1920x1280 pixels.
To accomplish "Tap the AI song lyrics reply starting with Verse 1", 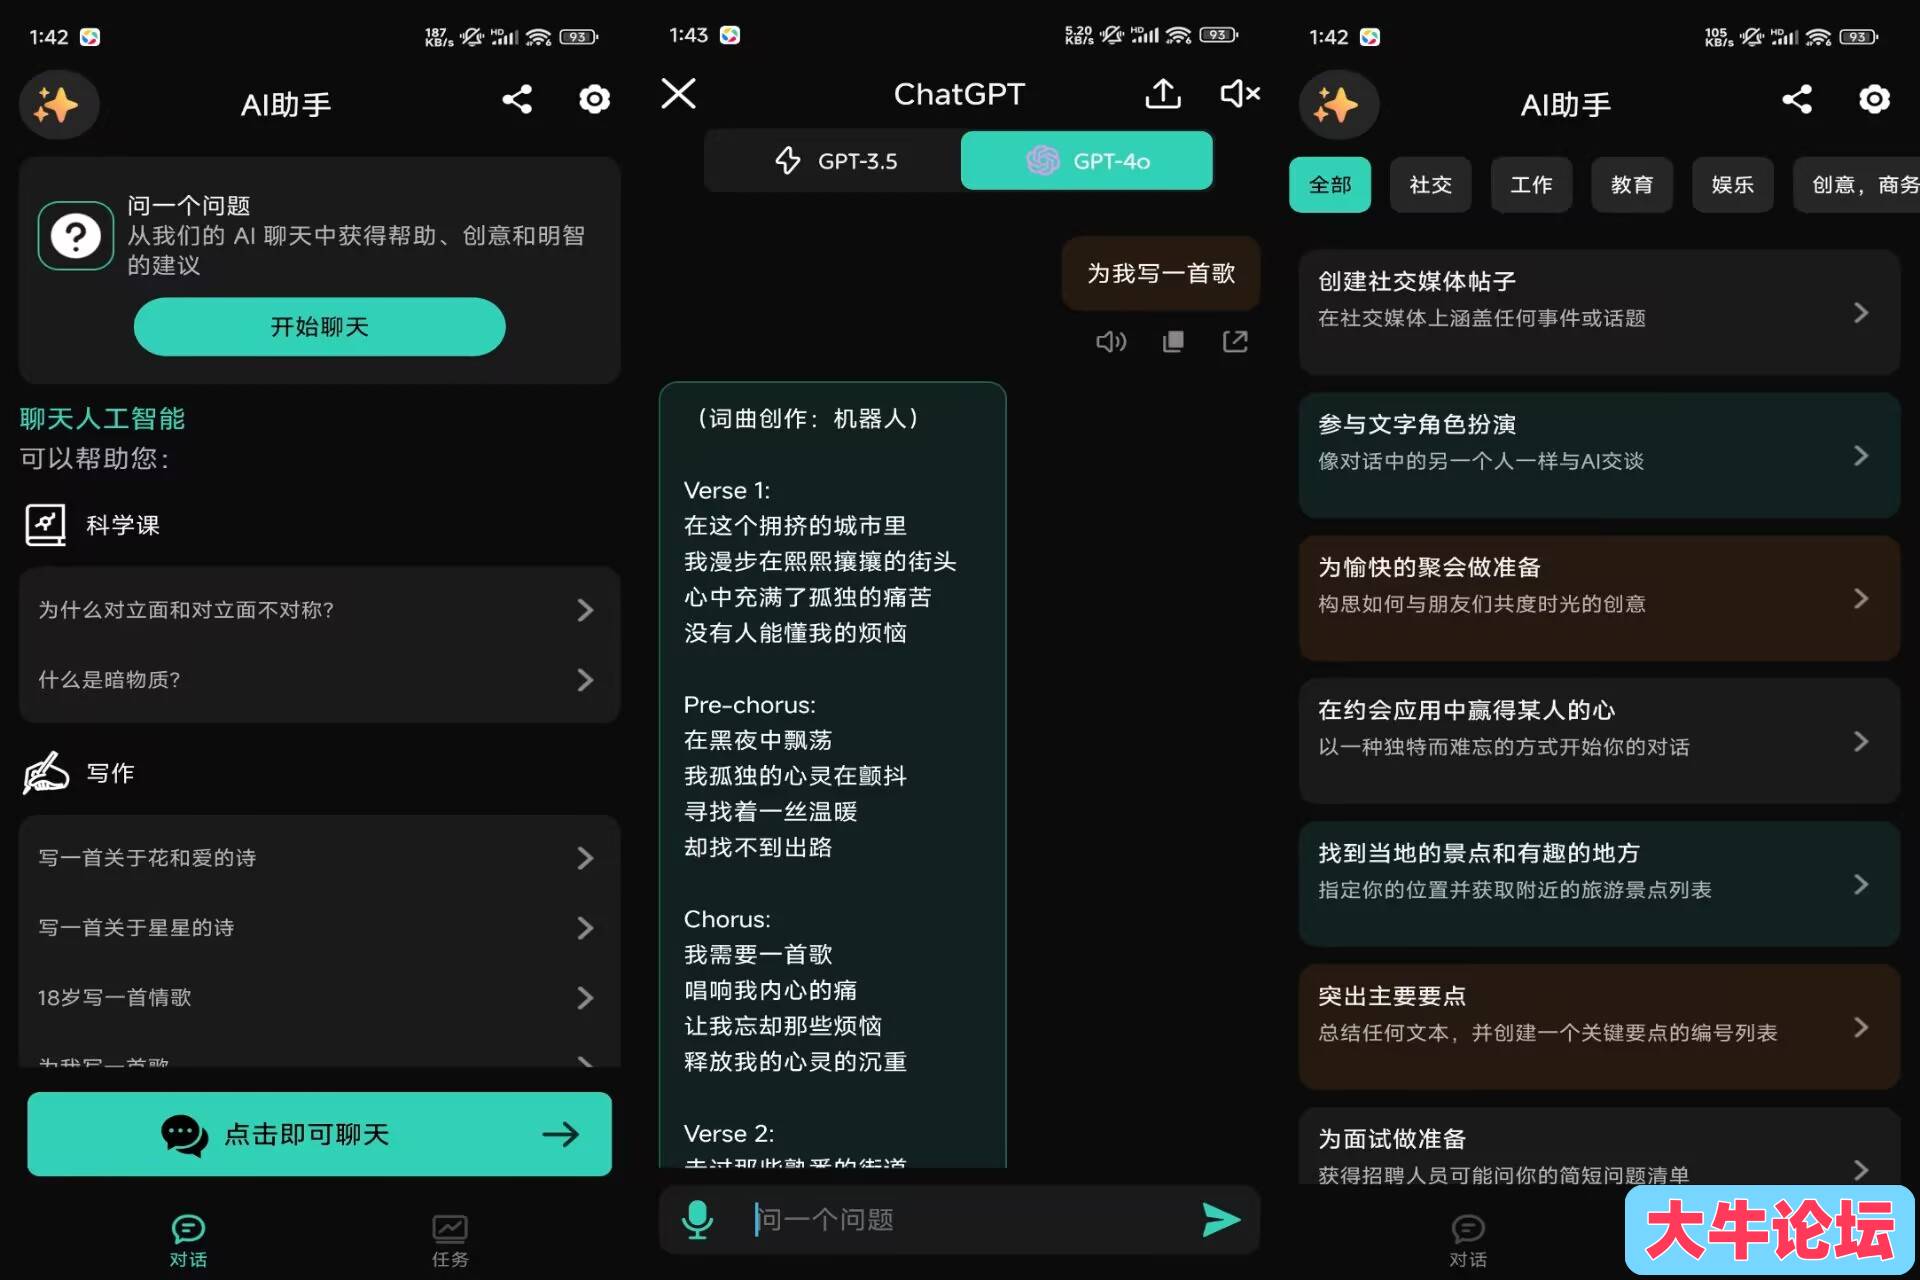I will pos(832,775).
